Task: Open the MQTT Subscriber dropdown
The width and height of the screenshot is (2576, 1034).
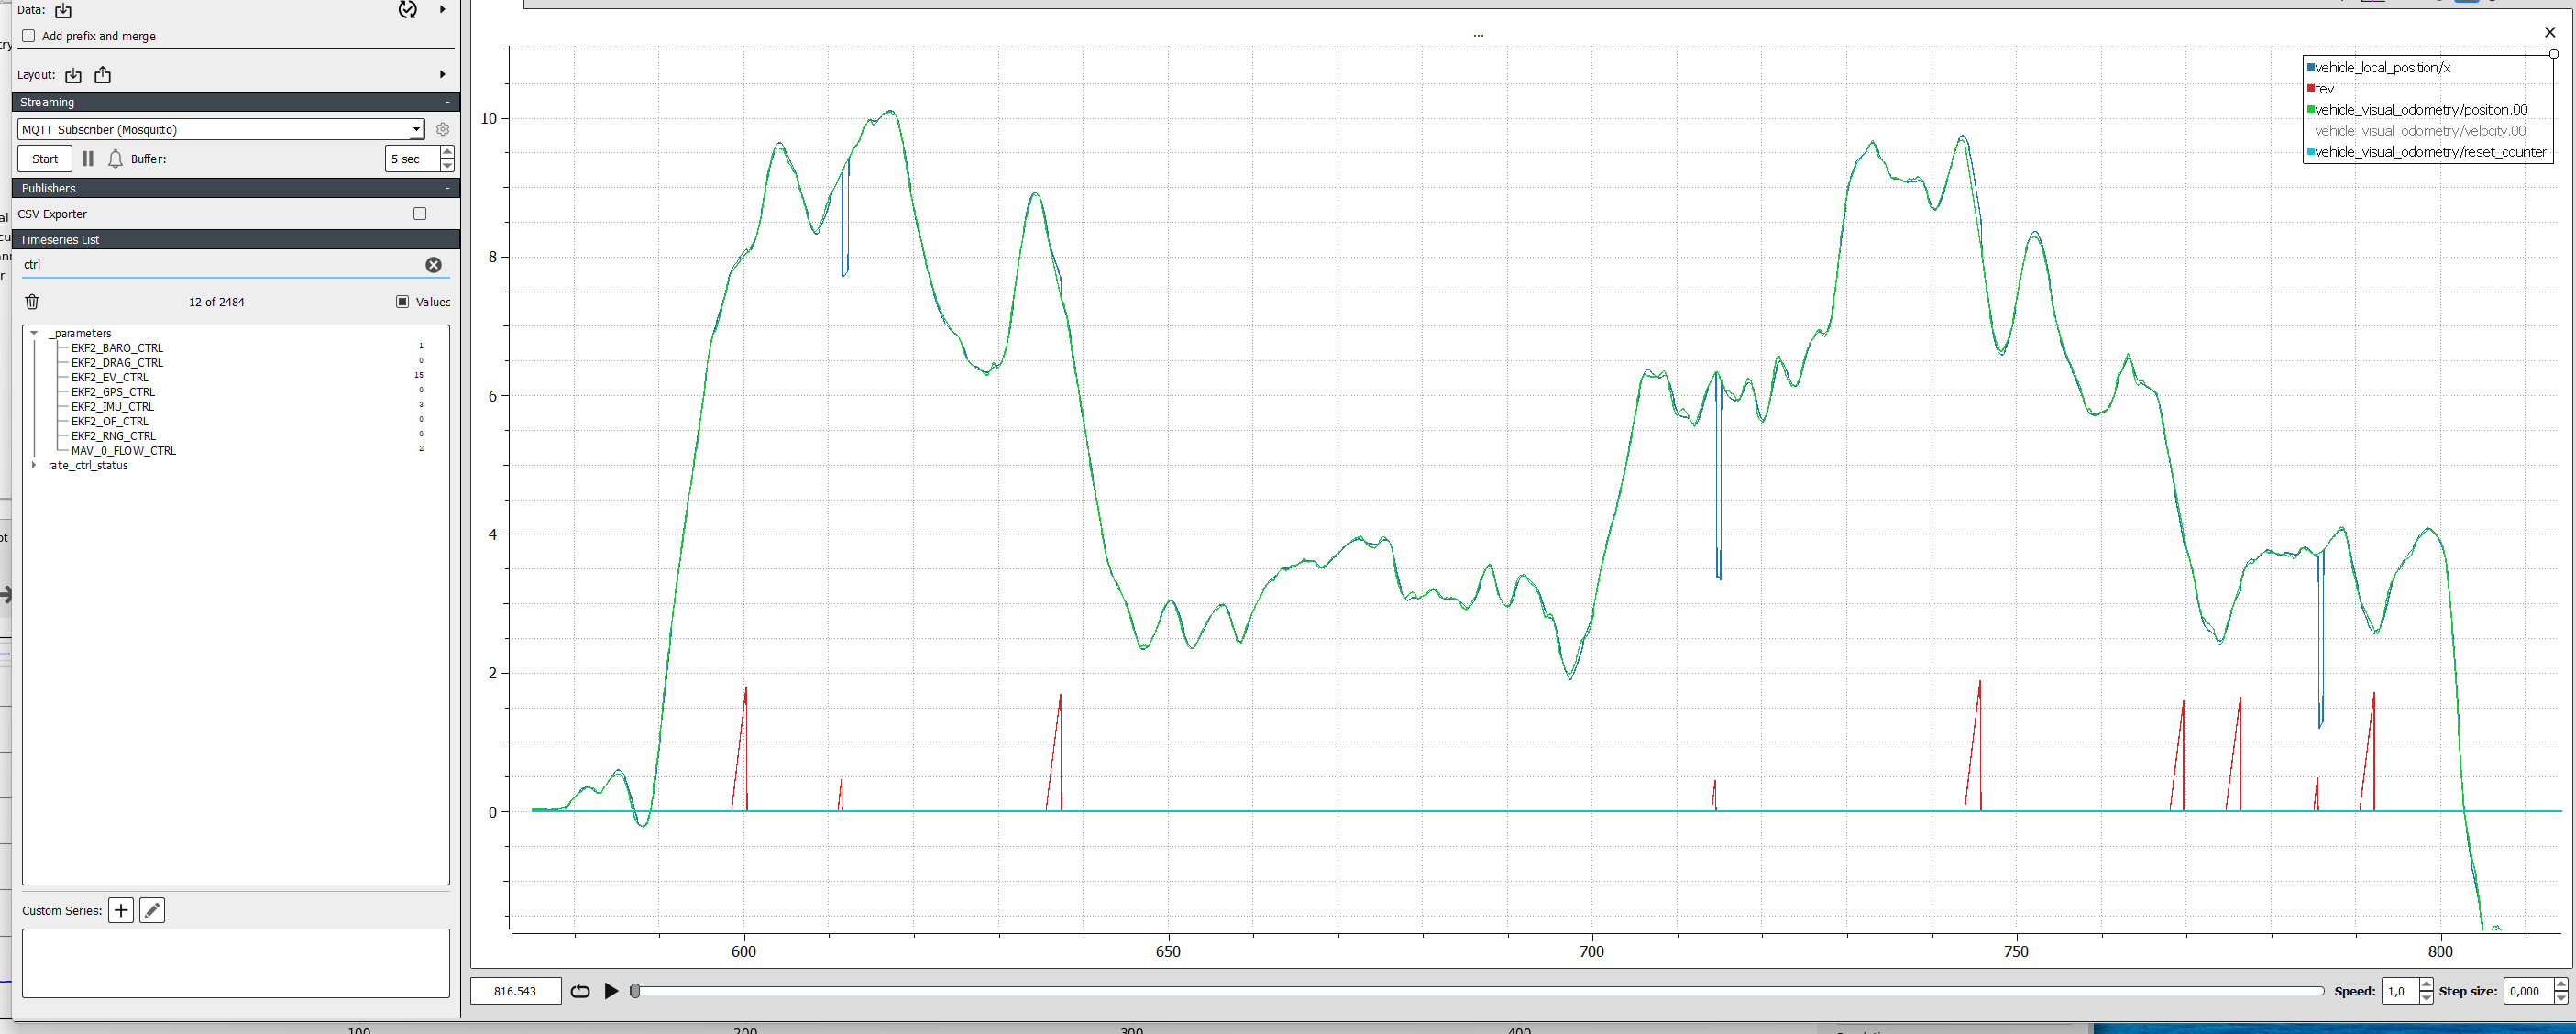Action: point(220,130)
